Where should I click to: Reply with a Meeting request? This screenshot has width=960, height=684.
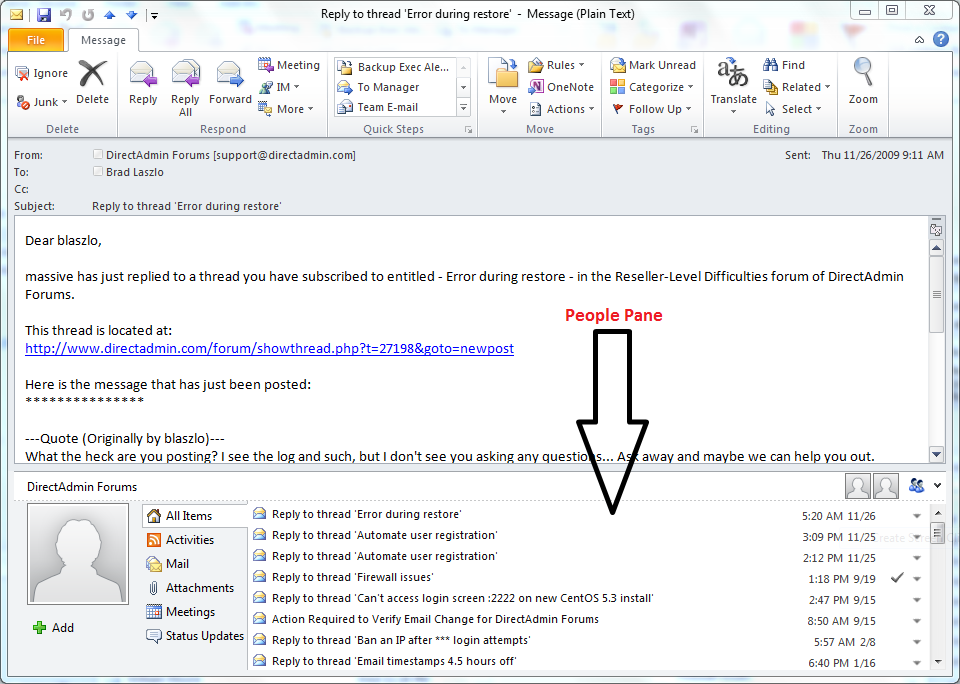coord(289,65)
